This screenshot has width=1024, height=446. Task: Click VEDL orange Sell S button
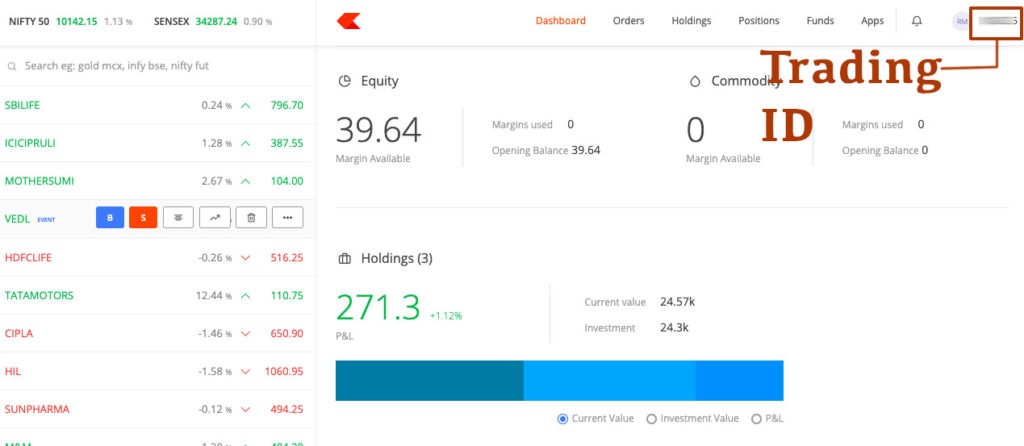coord(143,217)
